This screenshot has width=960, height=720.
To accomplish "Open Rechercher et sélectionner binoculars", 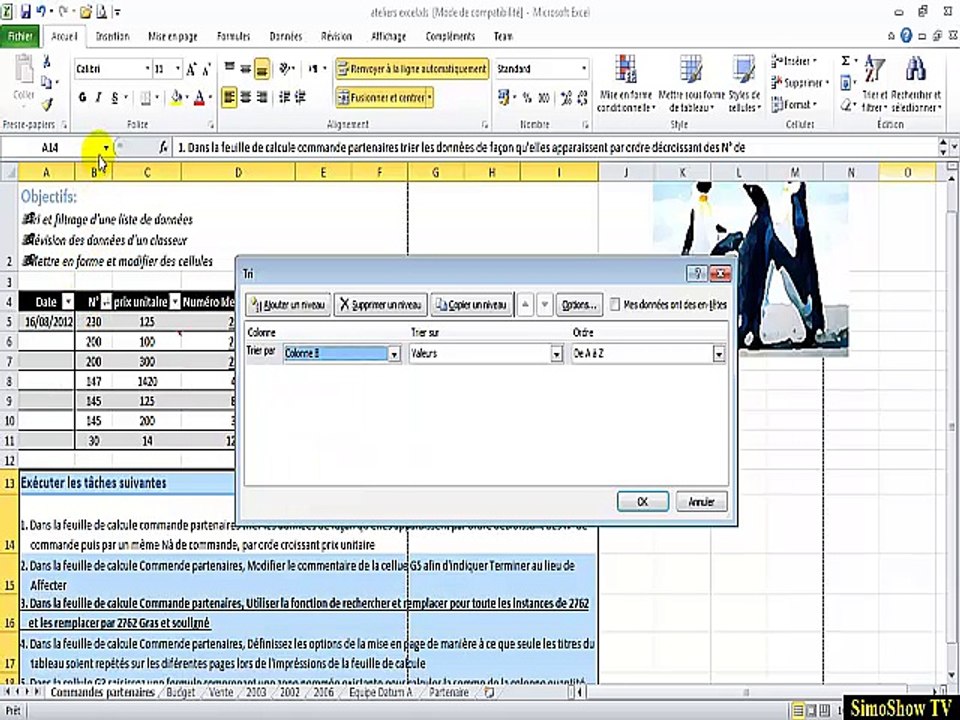I will [x=916, y=84].
